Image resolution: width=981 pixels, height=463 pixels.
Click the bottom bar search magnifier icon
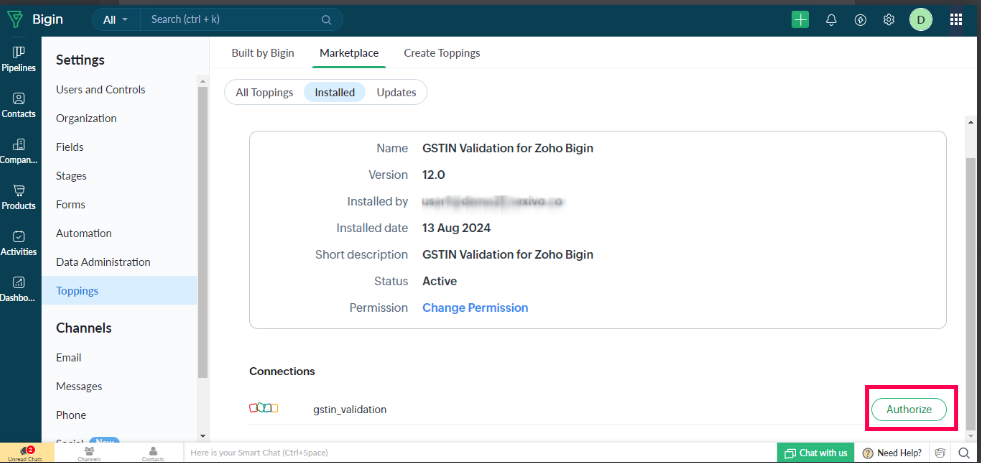click(964, 452)
